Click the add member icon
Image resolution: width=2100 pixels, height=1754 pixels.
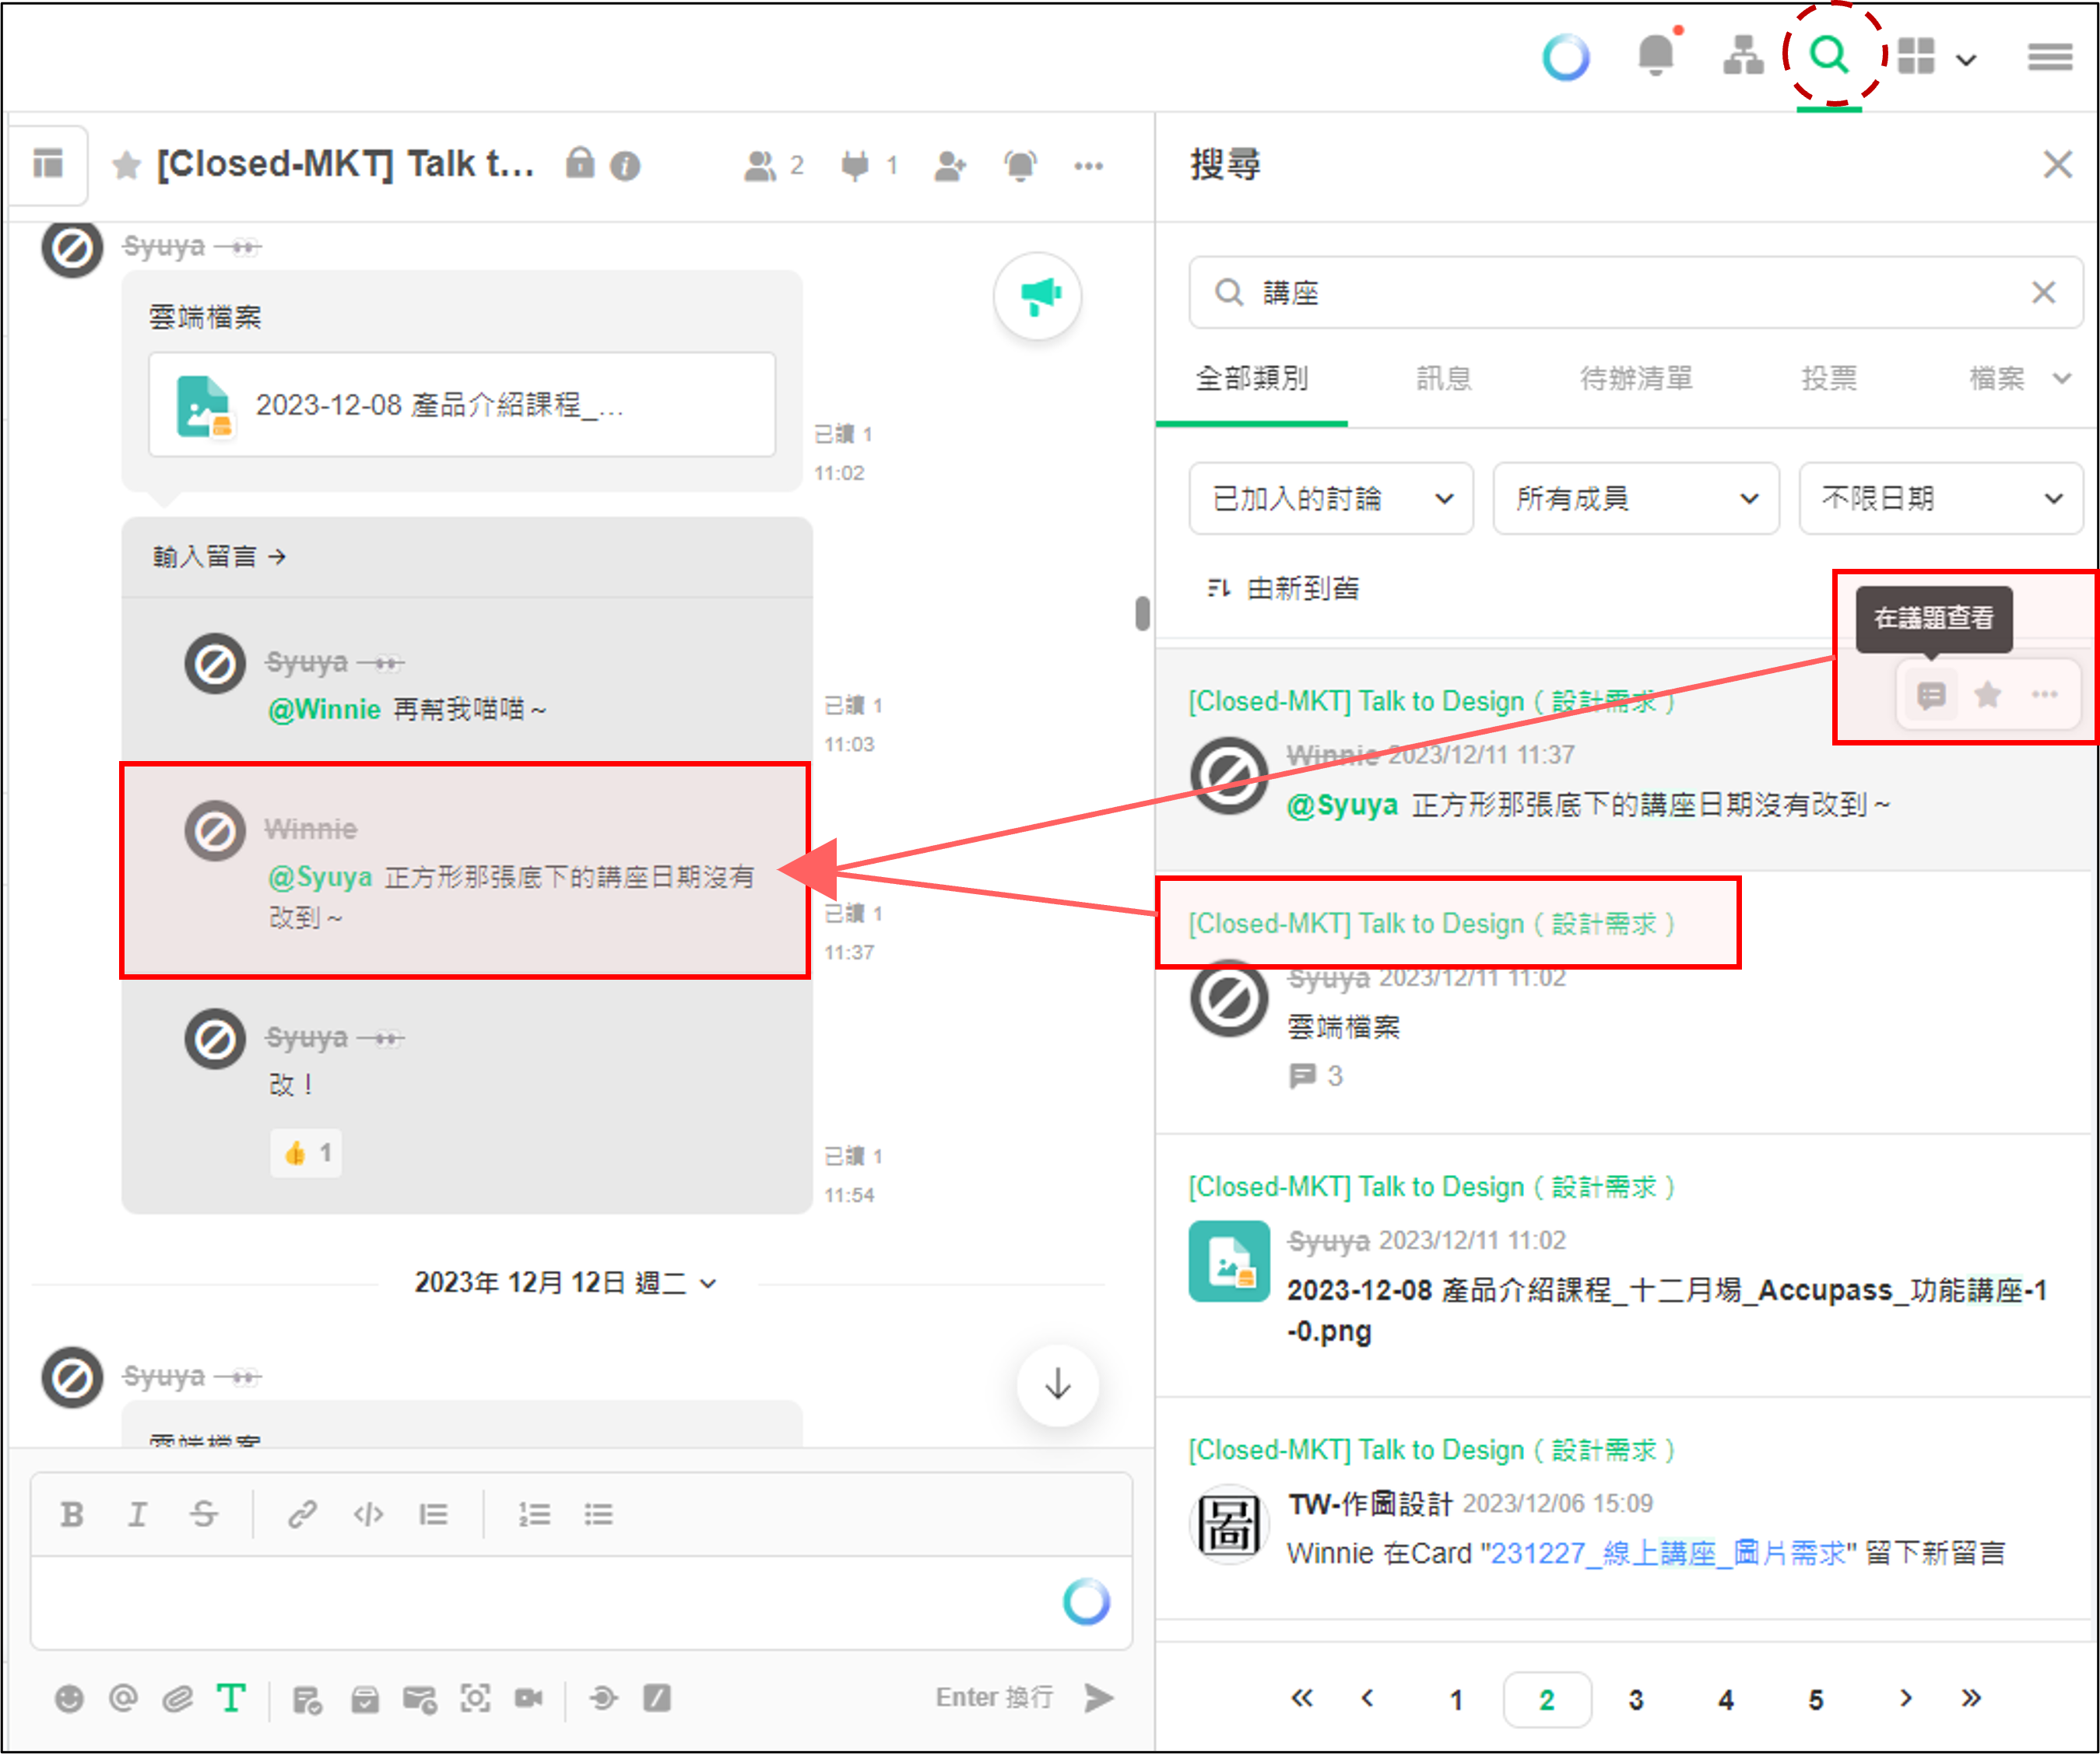pos(949,166)
